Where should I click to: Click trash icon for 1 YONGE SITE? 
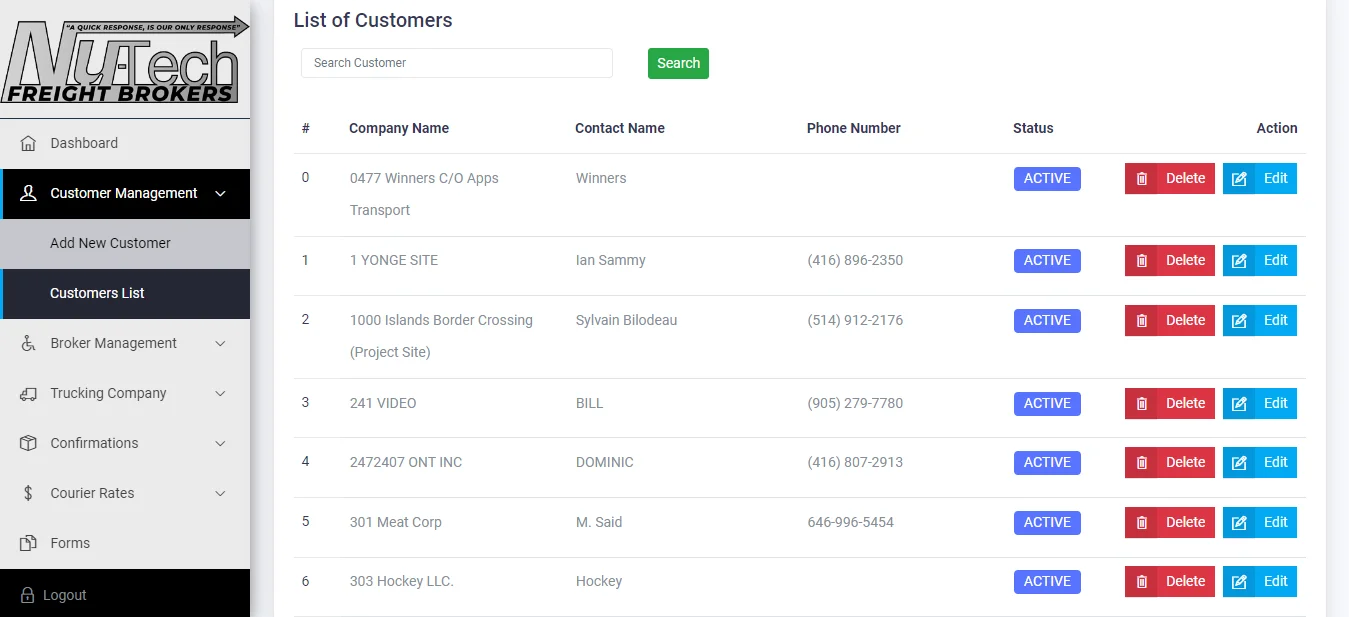[1141, 261]
